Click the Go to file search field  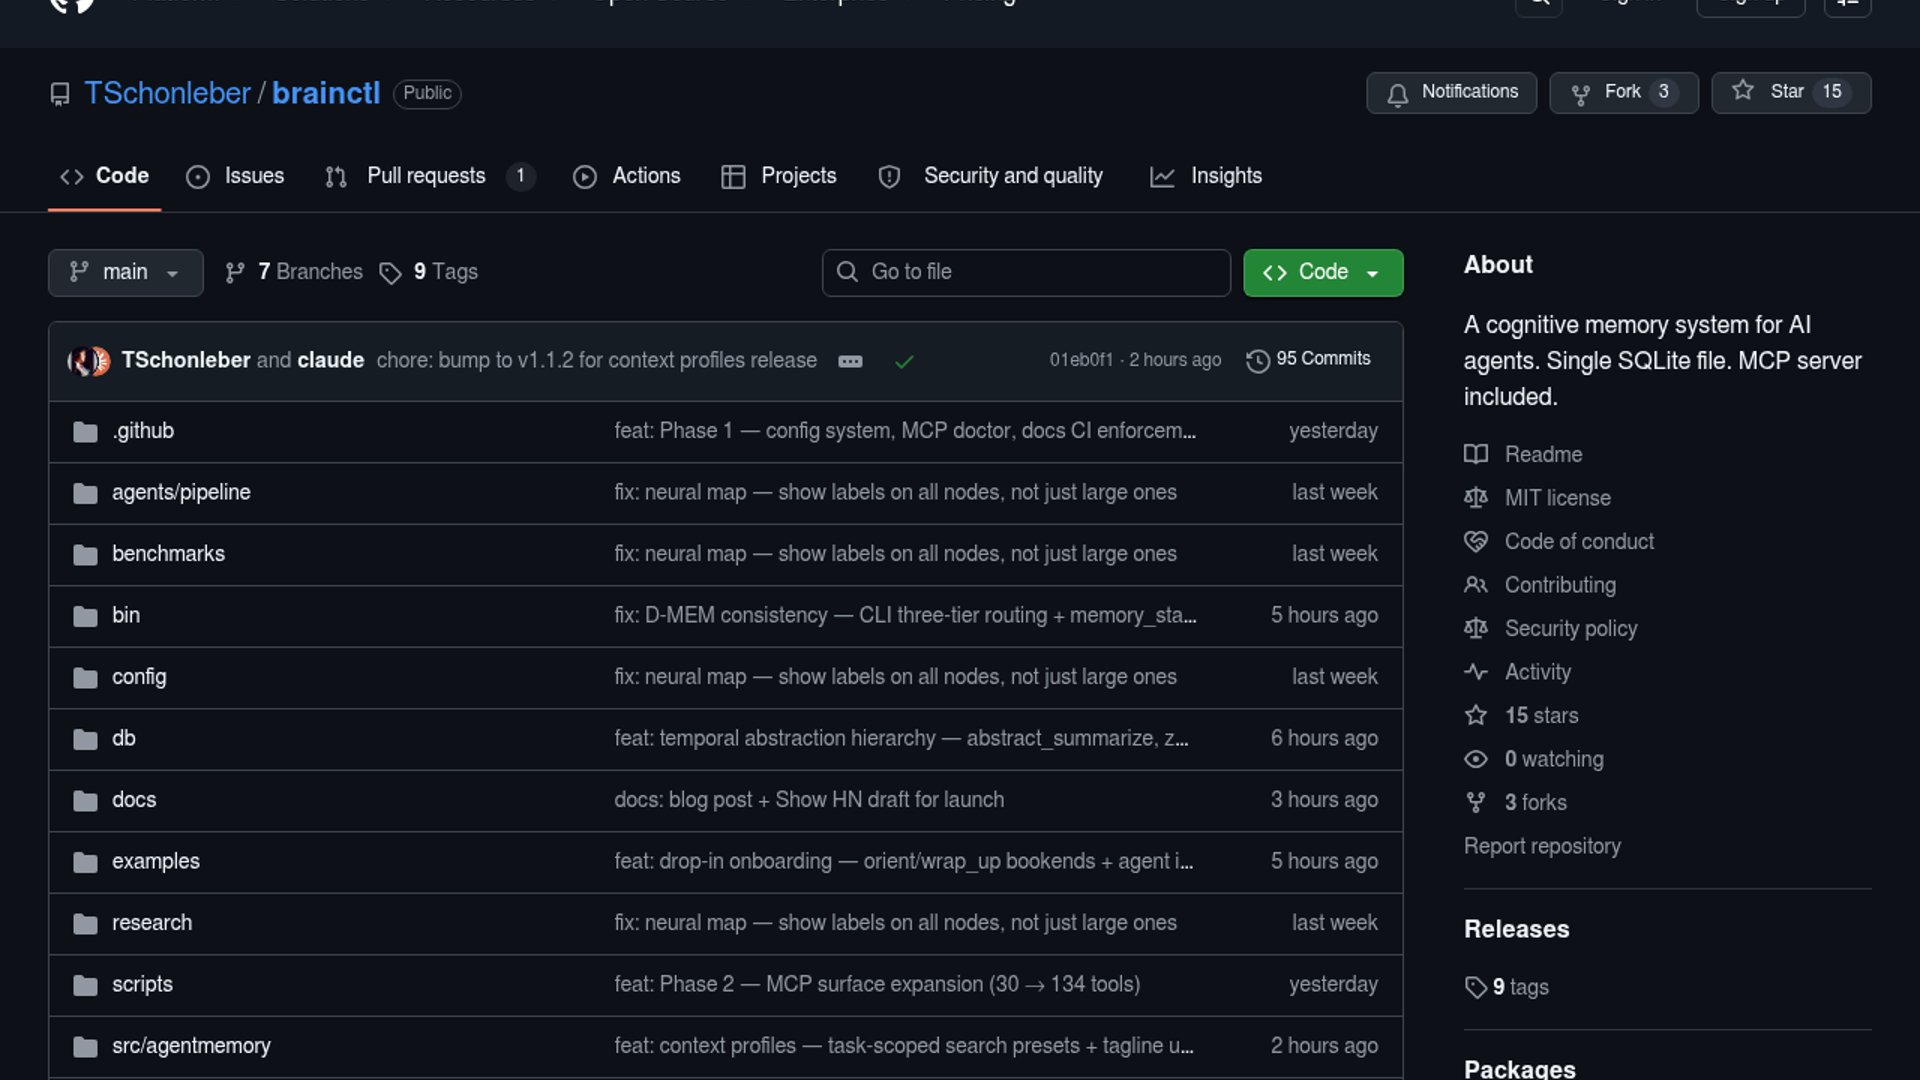point(1026,272)
